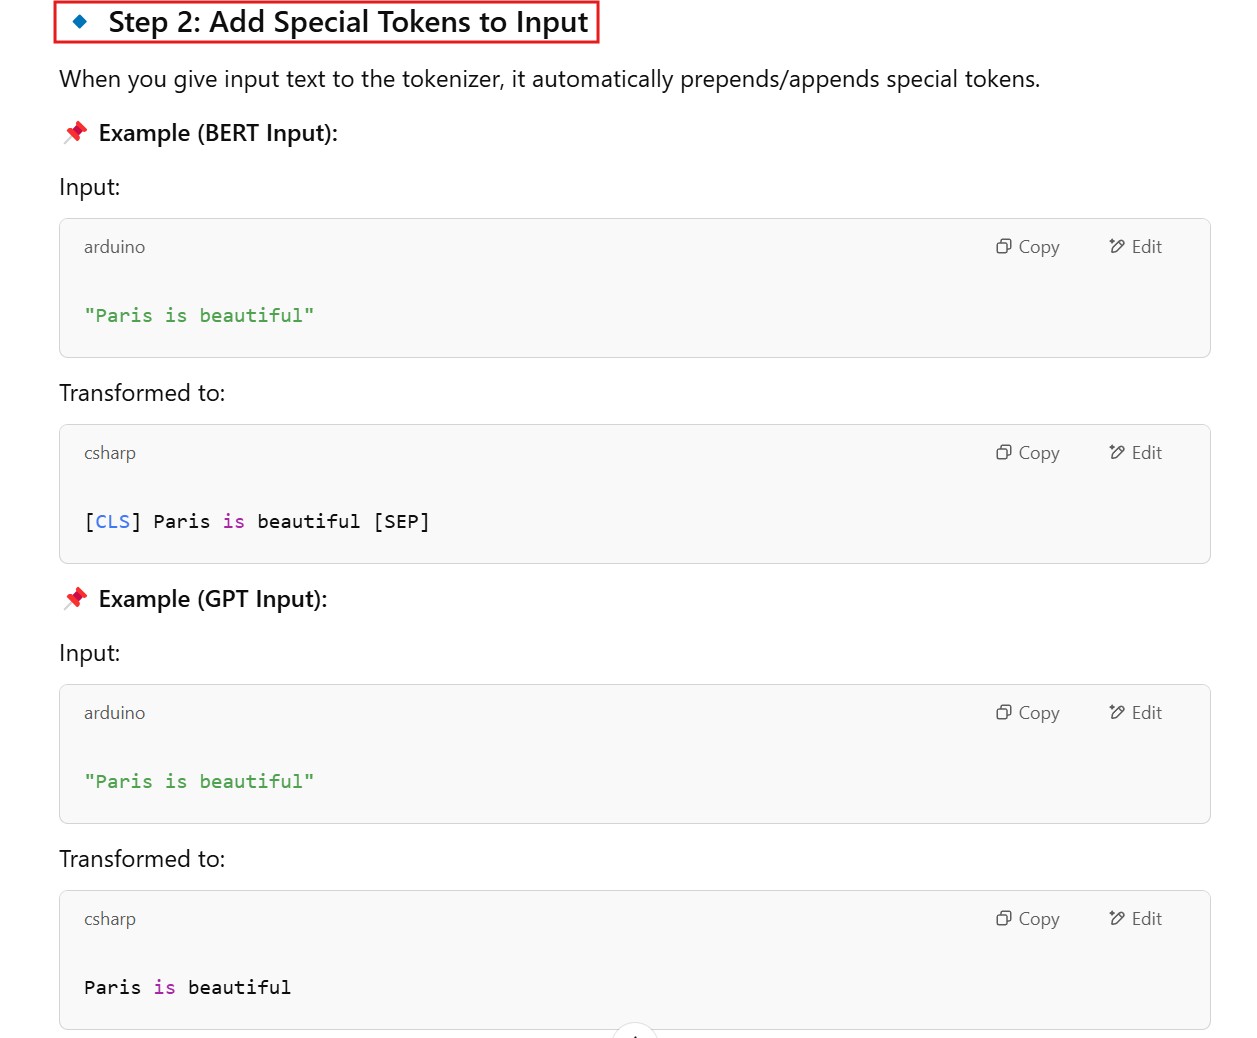The image size is (1257, 1038).
Task: Copy the [CLS] Paris is beautiful [SEP] code
Action: pyautogui.click(x=1027, y=453)
